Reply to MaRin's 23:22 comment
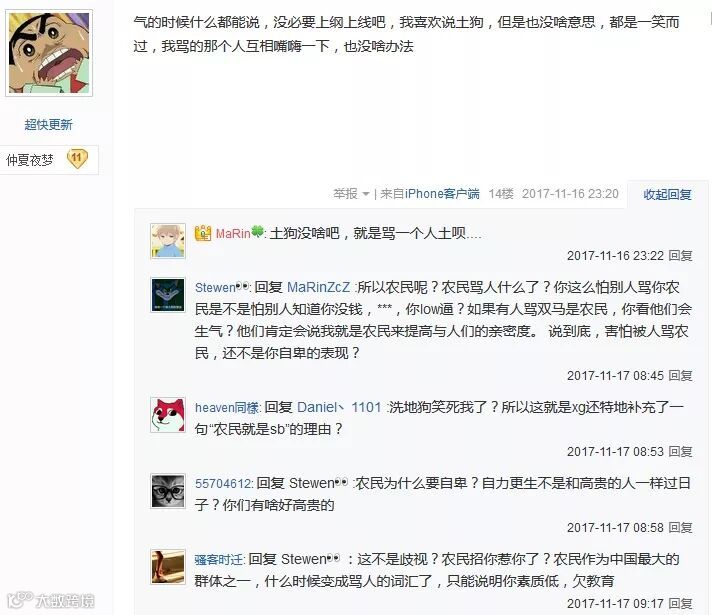712x615 pixels. [680, 256]
